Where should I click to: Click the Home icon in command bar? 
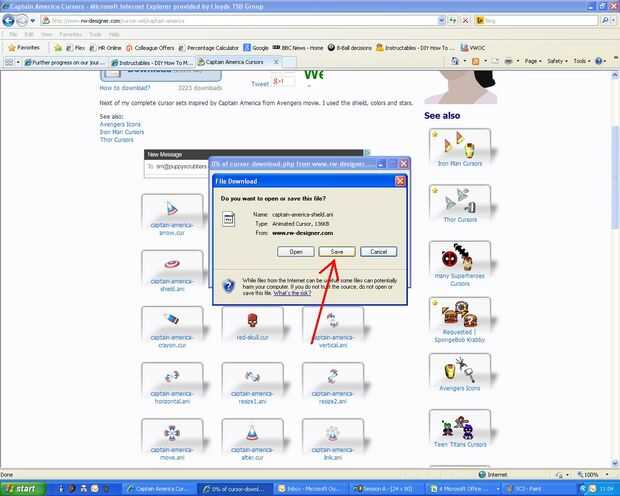455,61
